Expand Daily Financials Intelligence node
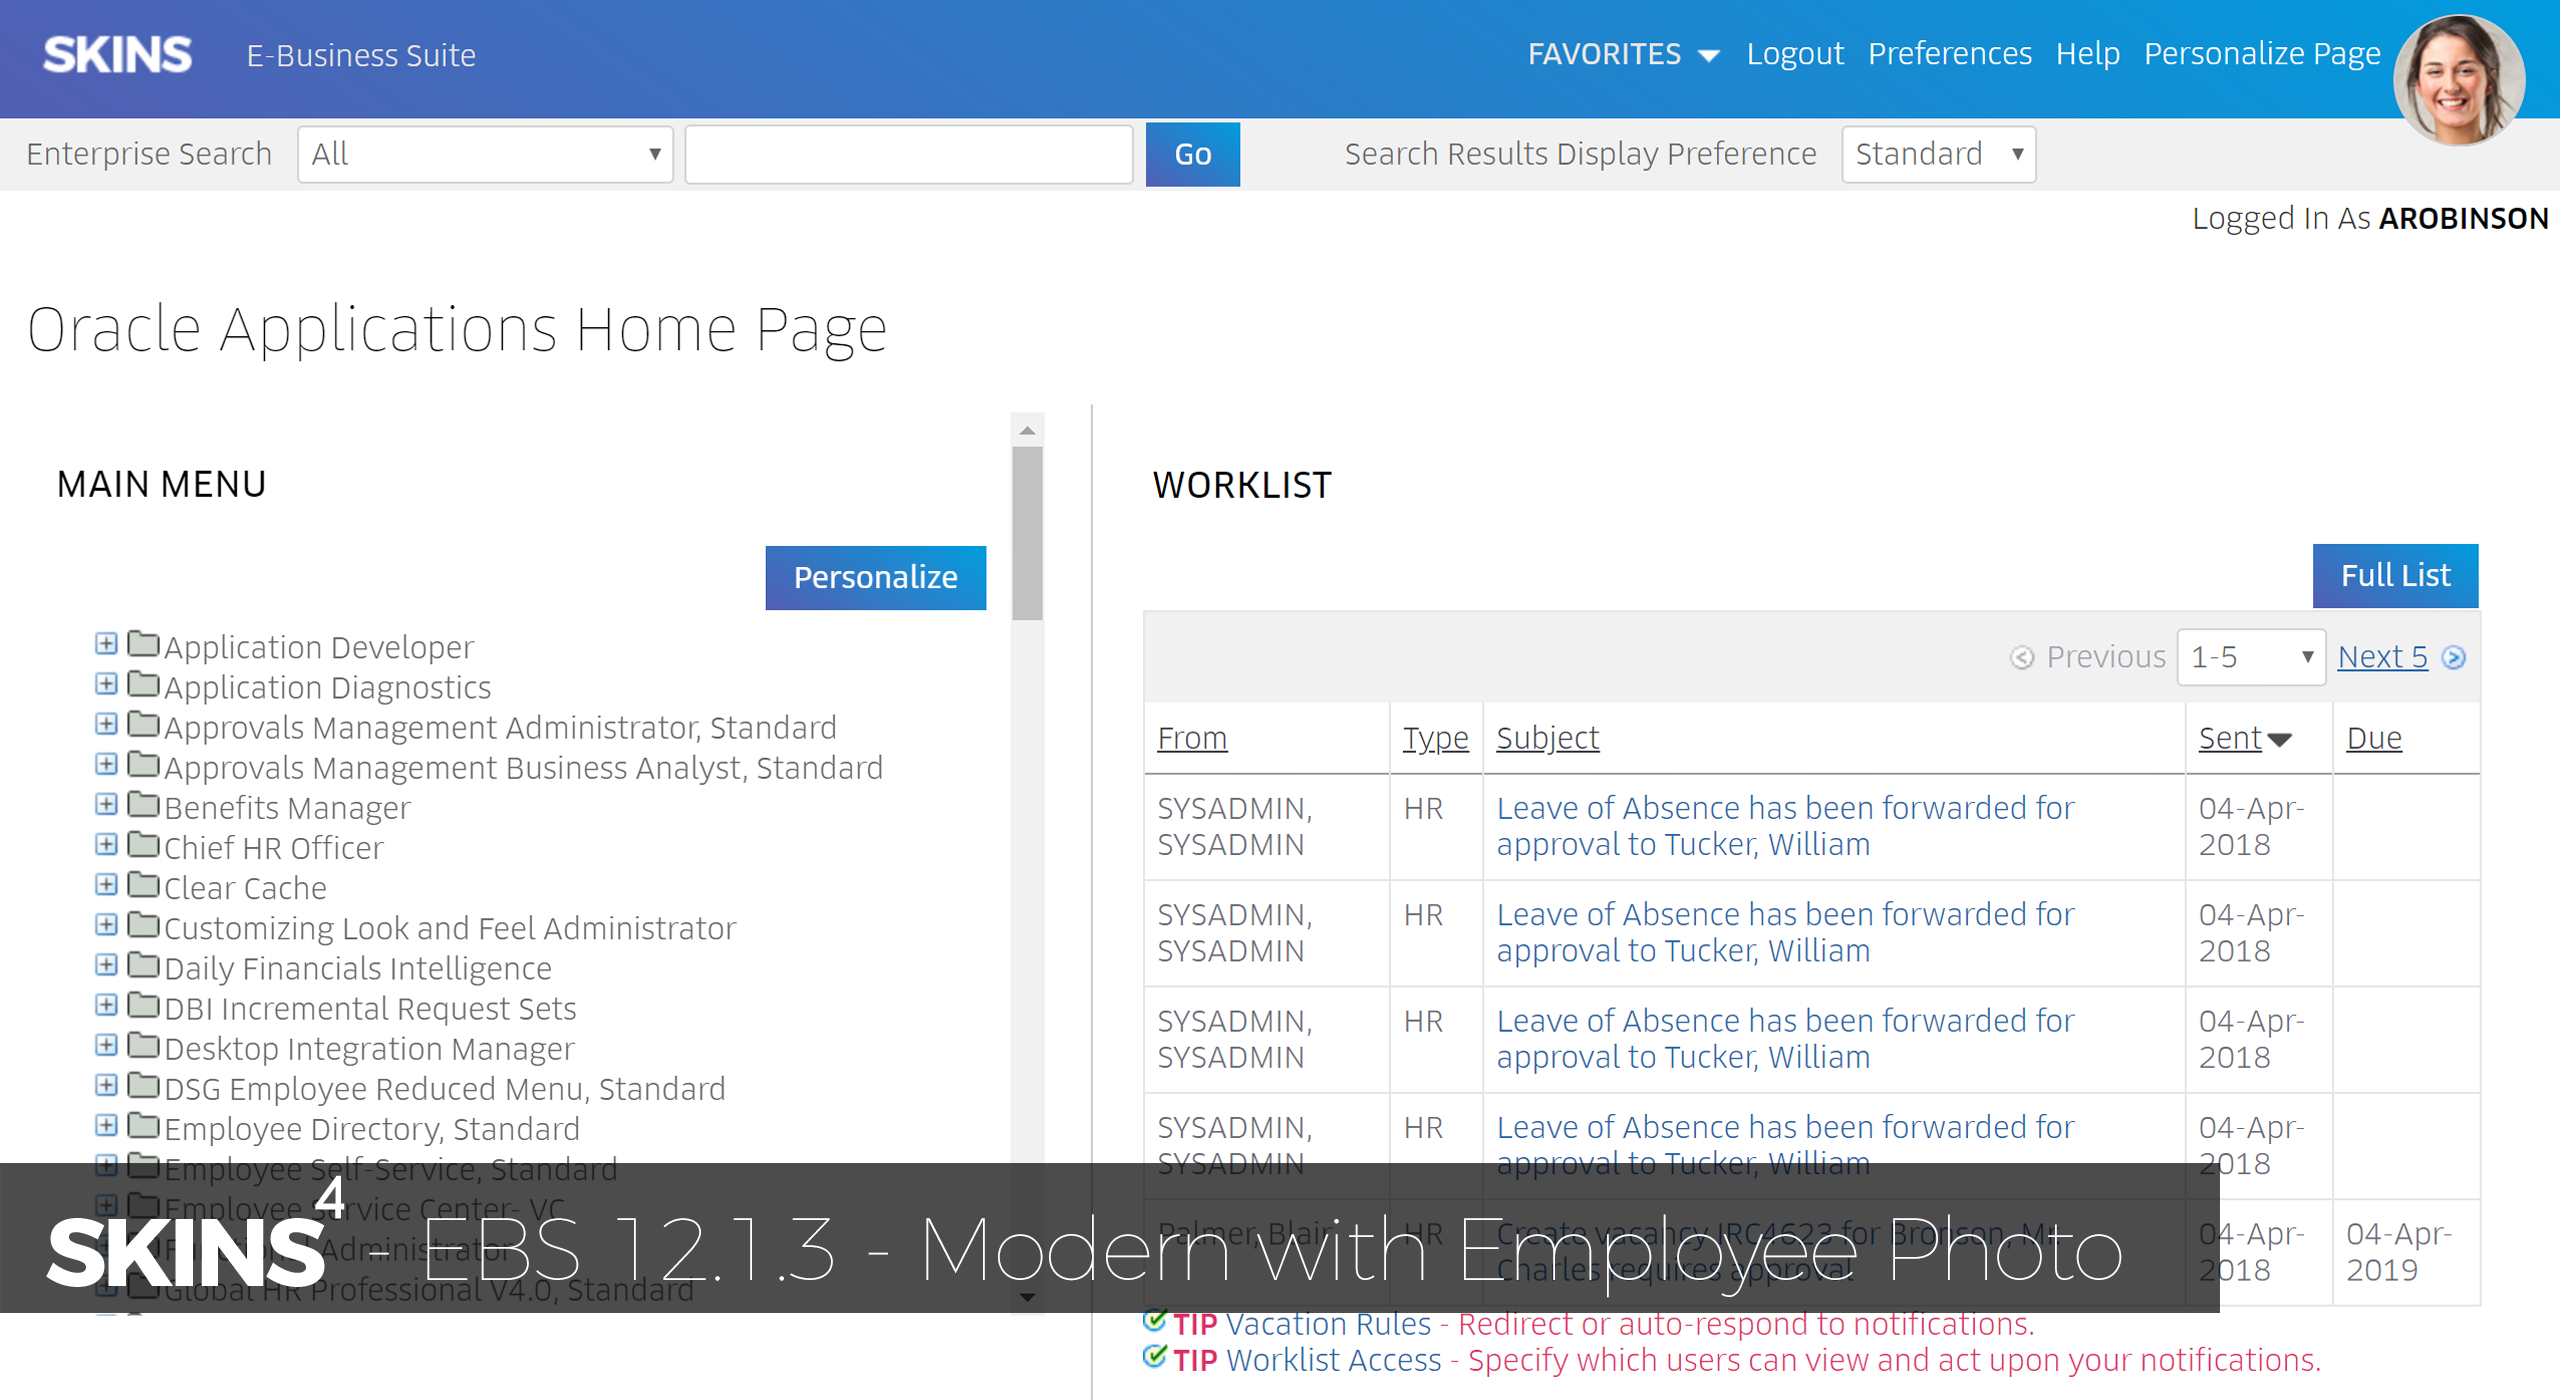This screenshot has height=1400, width=2560. click(106, 964)
